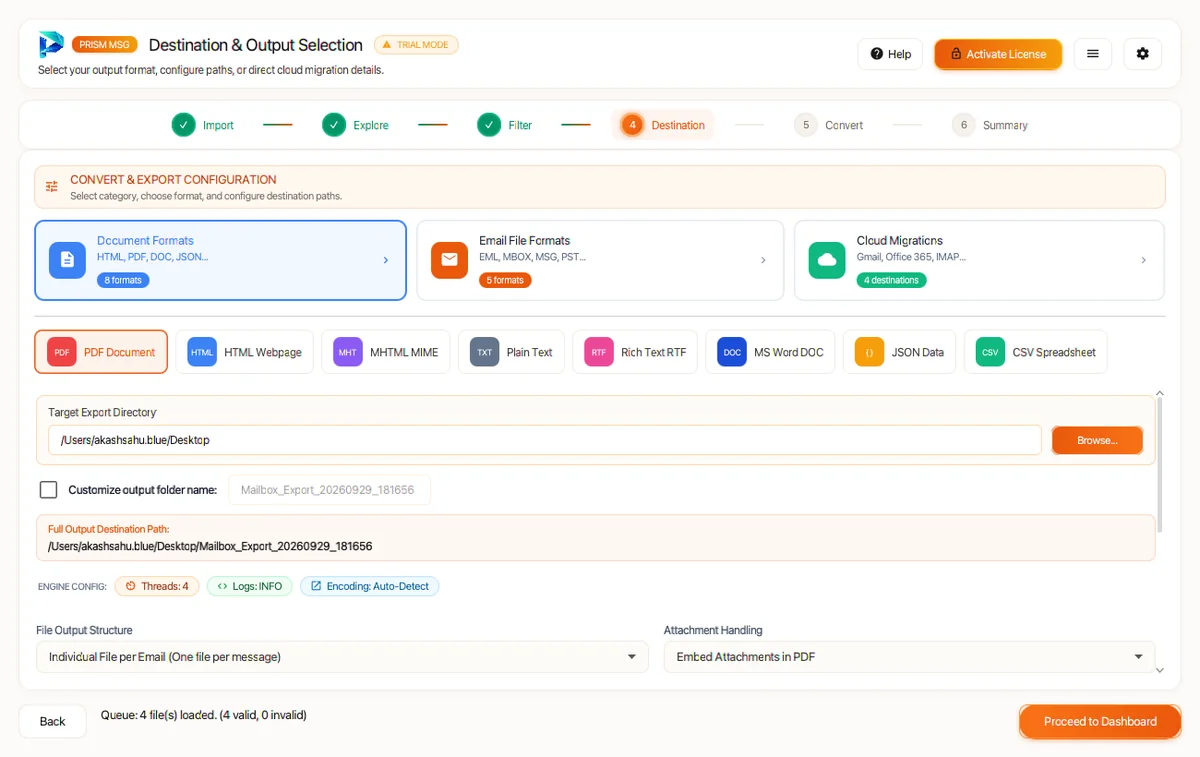Click the DOC icon for MS Word
This screenshot has height=757, width=1200.
732,352
